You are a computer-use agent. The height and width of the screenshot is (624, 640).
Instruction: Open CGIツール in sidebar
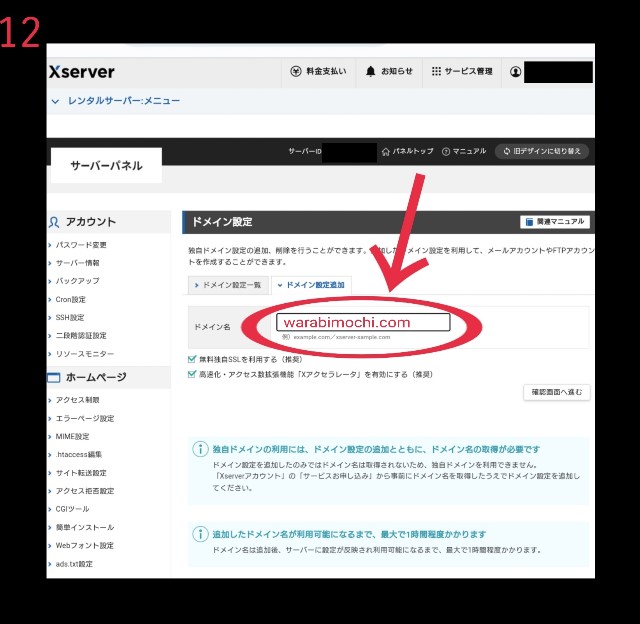pos(72,509)
